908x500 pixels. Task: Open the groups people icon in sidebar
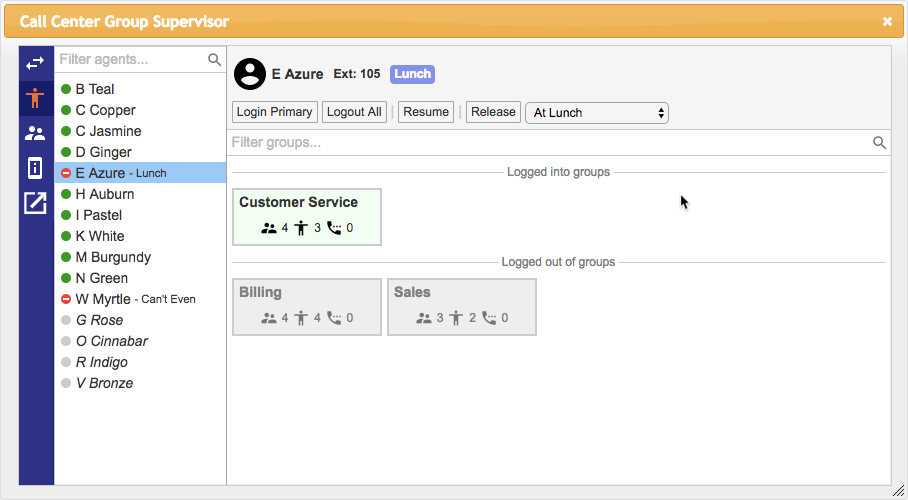[35, 133]
